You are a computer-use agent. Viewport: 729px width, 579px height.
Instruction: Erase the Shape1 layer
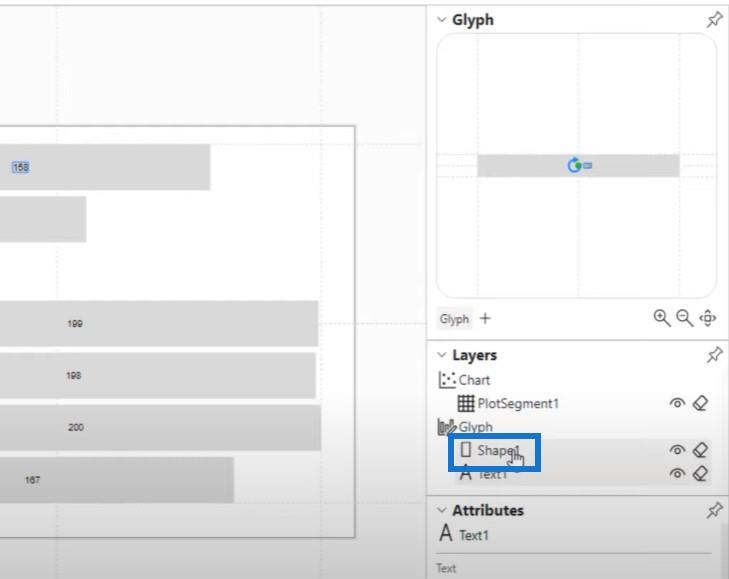[x=700, y=450]
